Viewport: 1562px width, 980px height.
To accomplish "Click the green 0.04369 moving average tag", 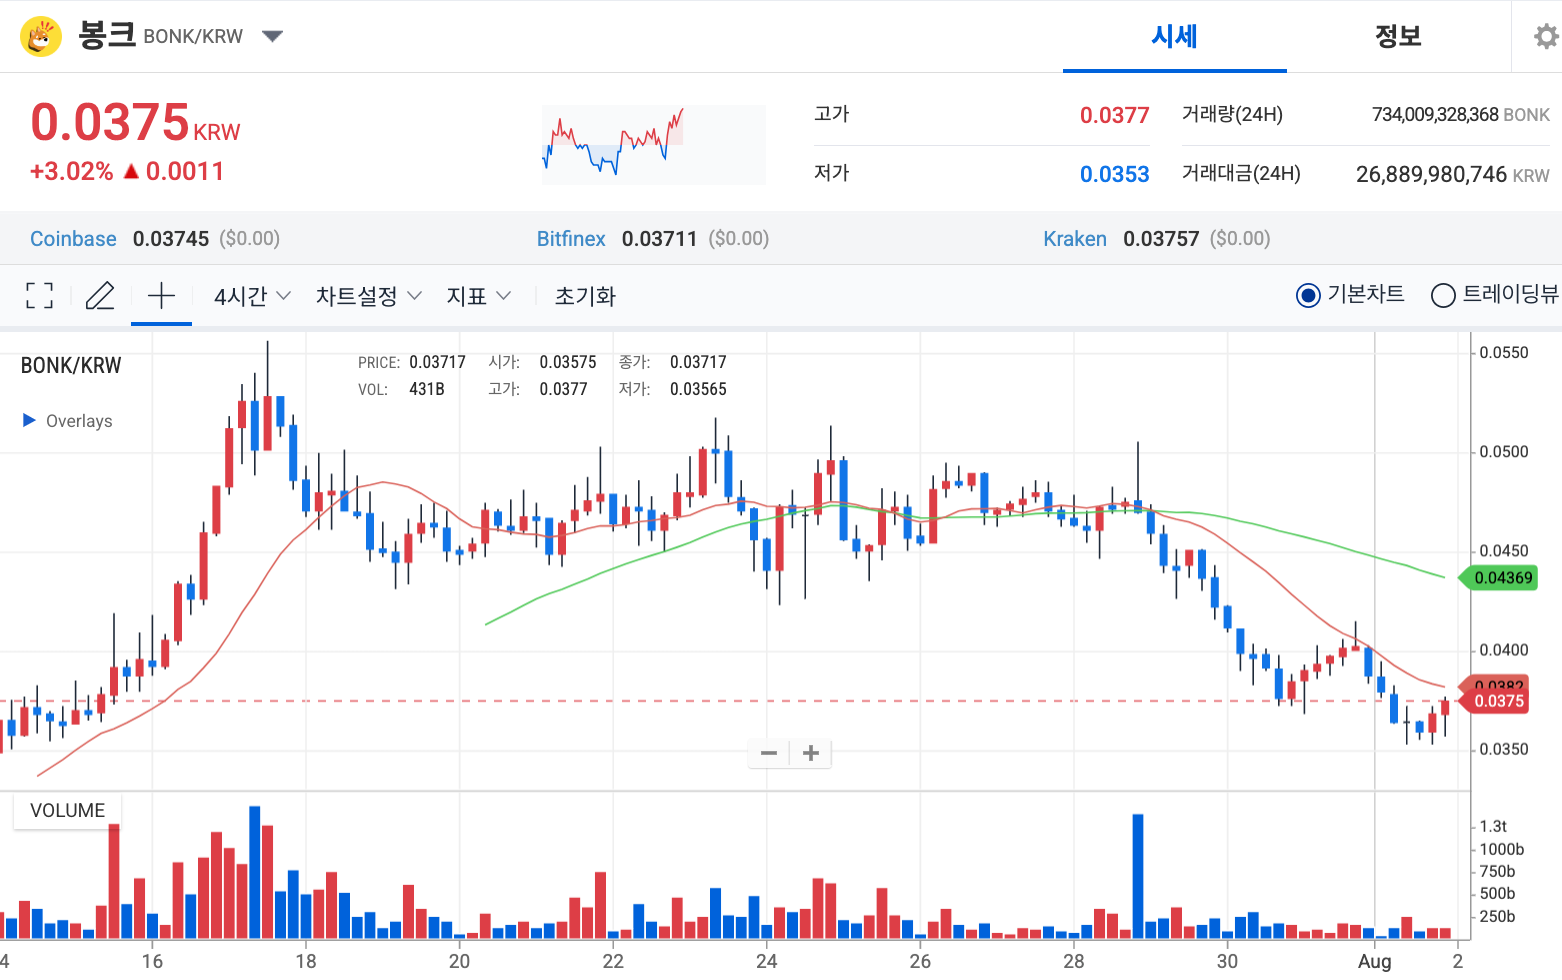I will pyautogui.click(x=1498, y=577).
